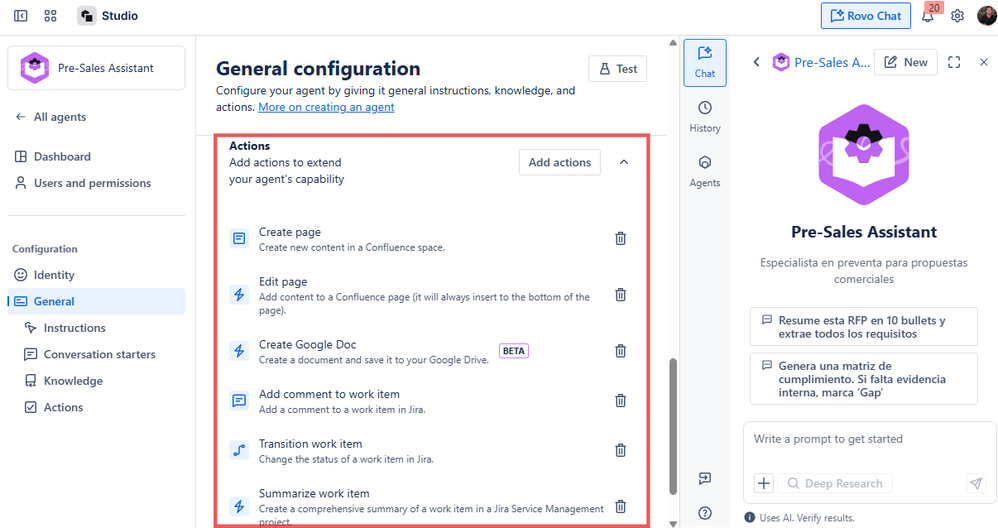998x528 pixels.
Task: Click the Add comment action icon
Action: tap(239, 401)
